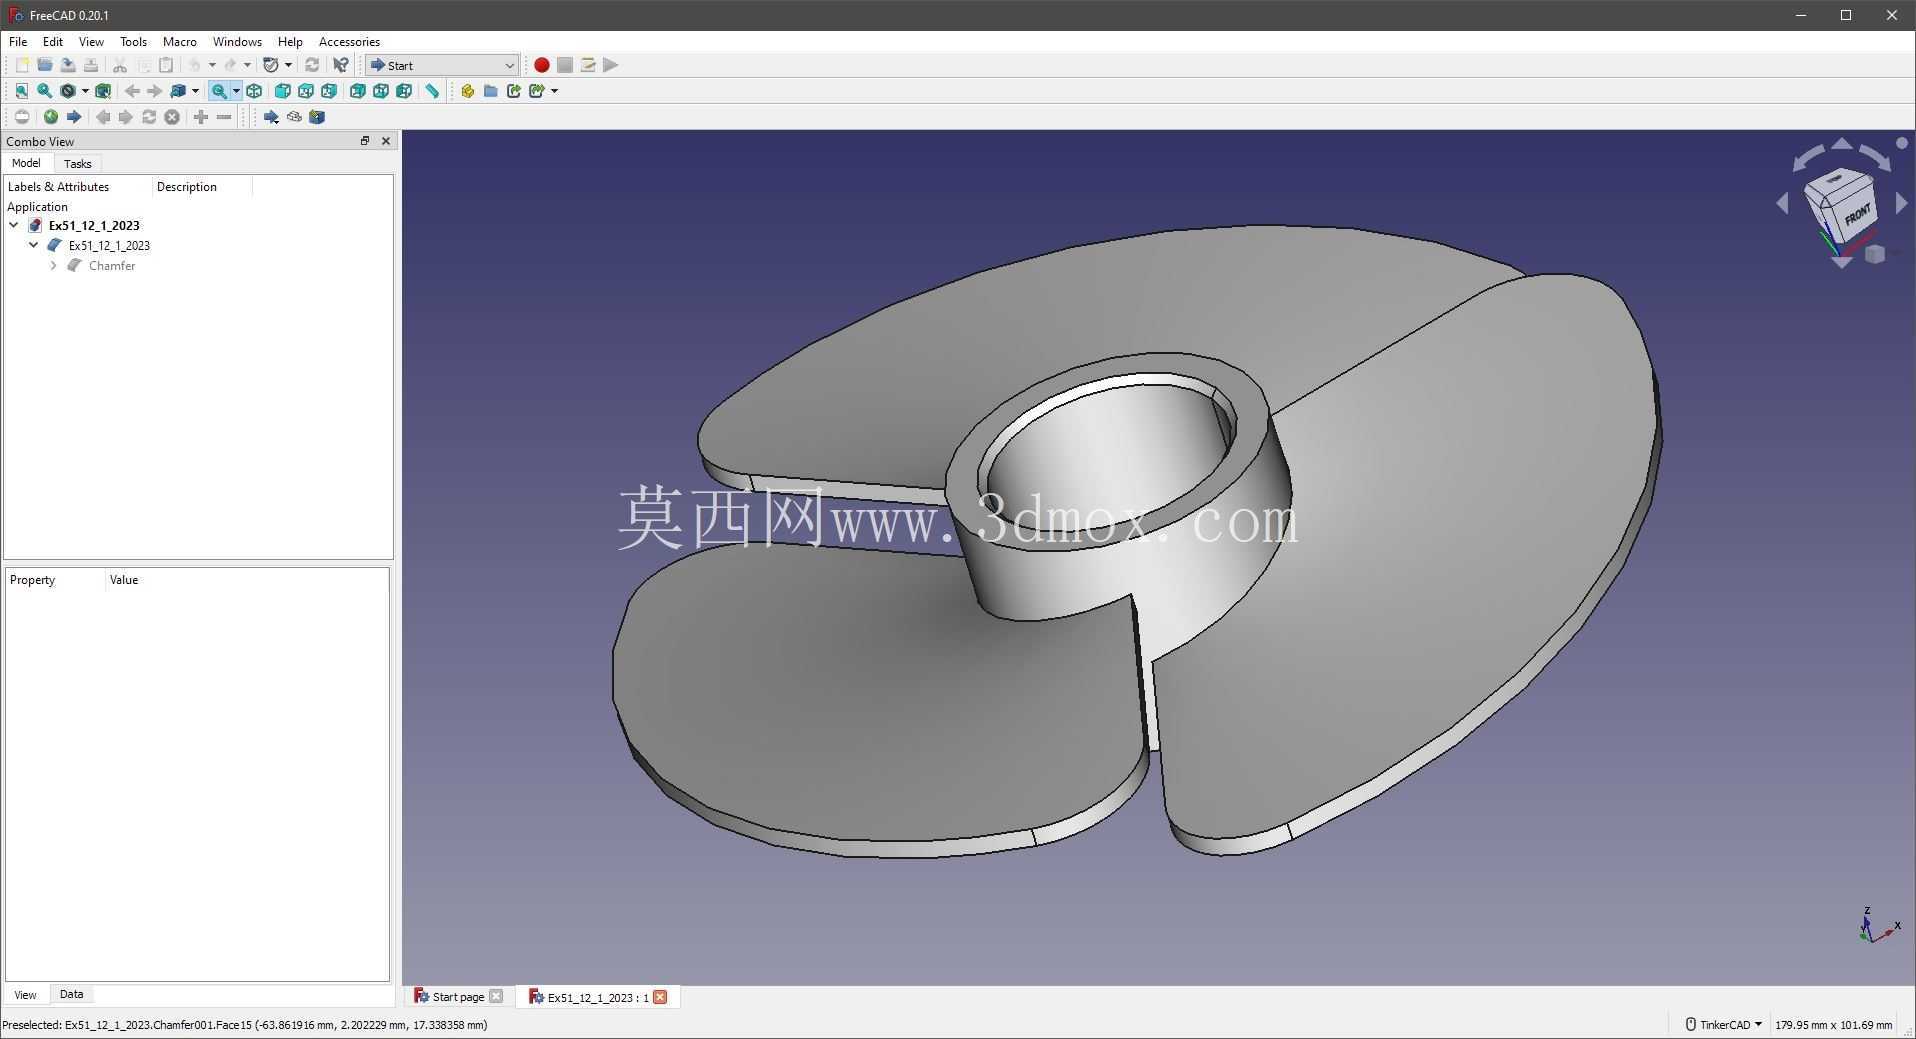Set the right view cube icon
This screenshot has height=1039, width=1916.
[329, 91]
